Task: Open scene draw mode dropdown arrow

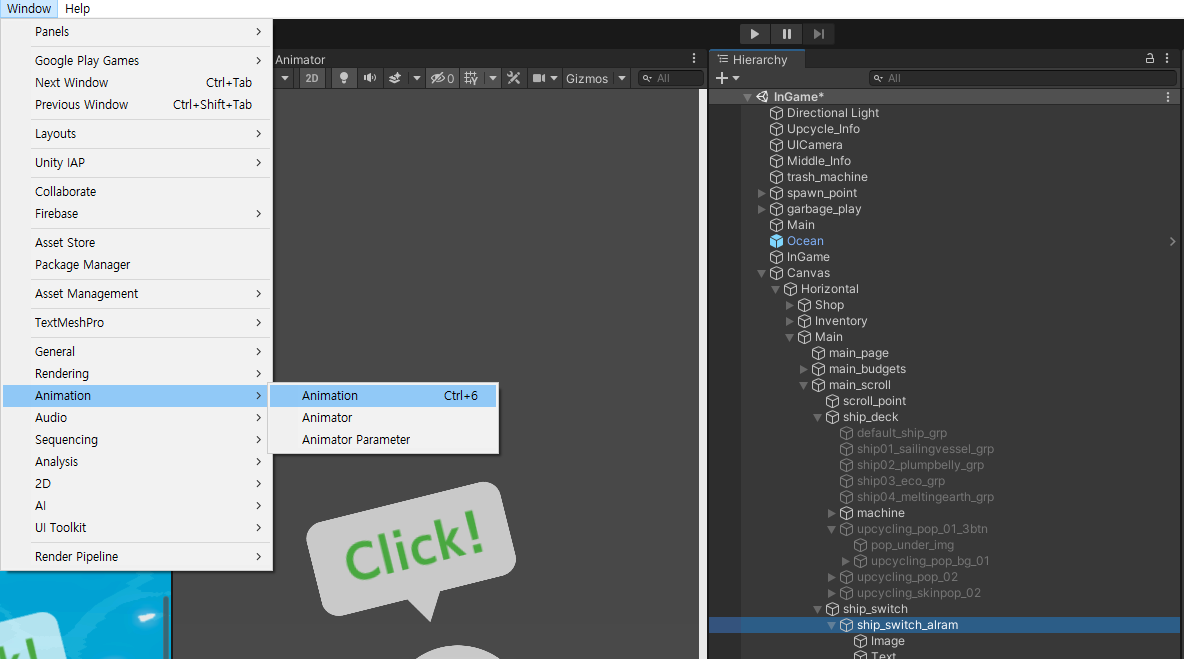Action: pyautogui.click(x=285, y=79)
